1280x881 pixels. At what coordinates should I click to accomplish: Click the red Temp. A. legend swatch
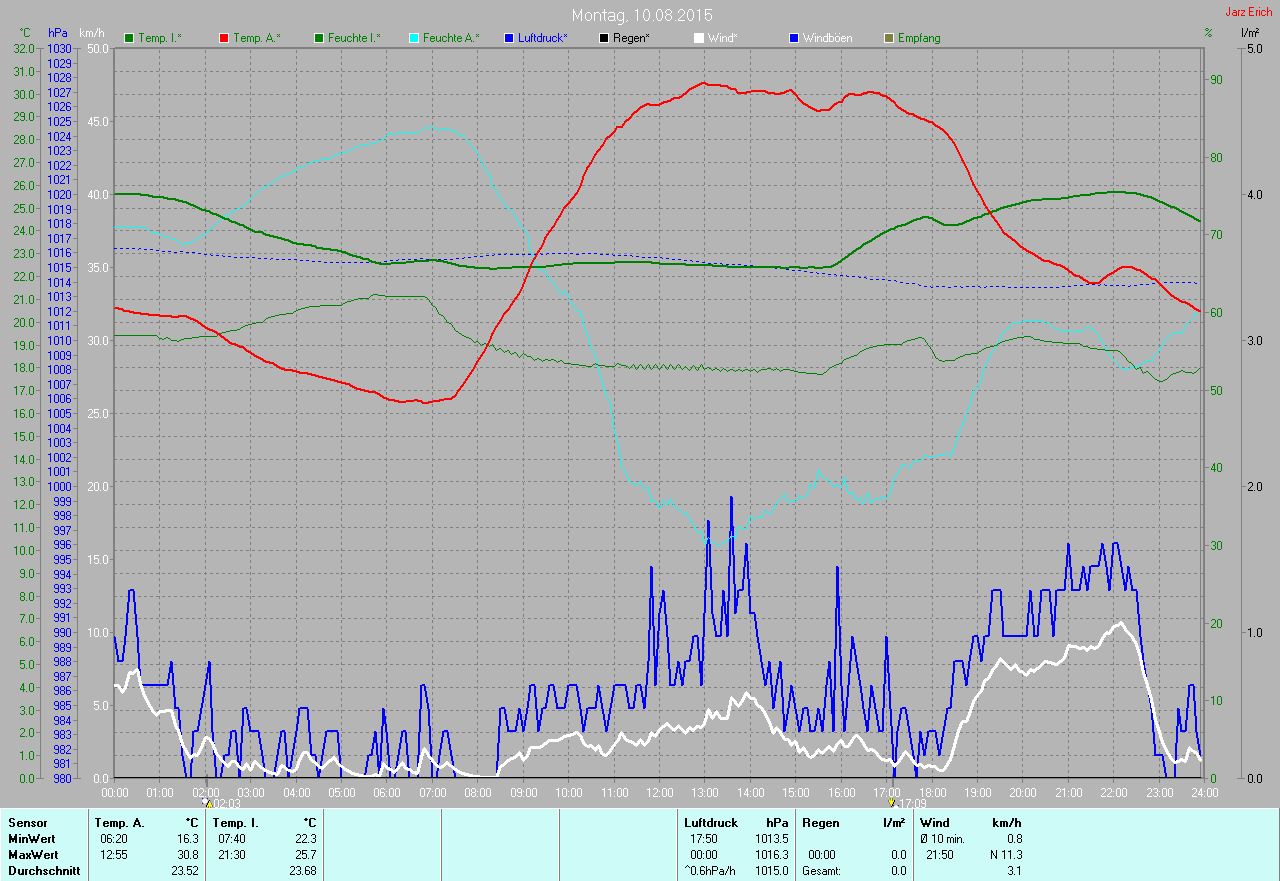tap(224, 38)
